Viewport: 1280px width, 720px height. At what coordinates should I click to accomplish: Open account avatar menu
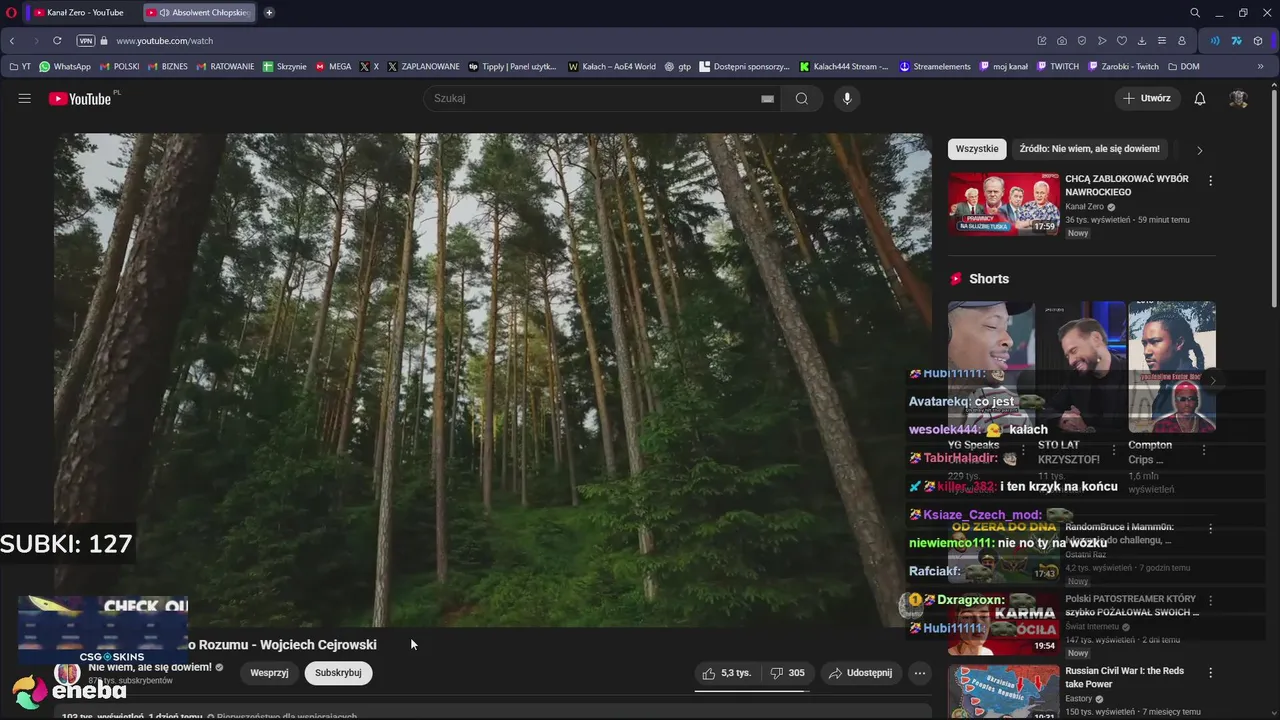pos(1238,98)
